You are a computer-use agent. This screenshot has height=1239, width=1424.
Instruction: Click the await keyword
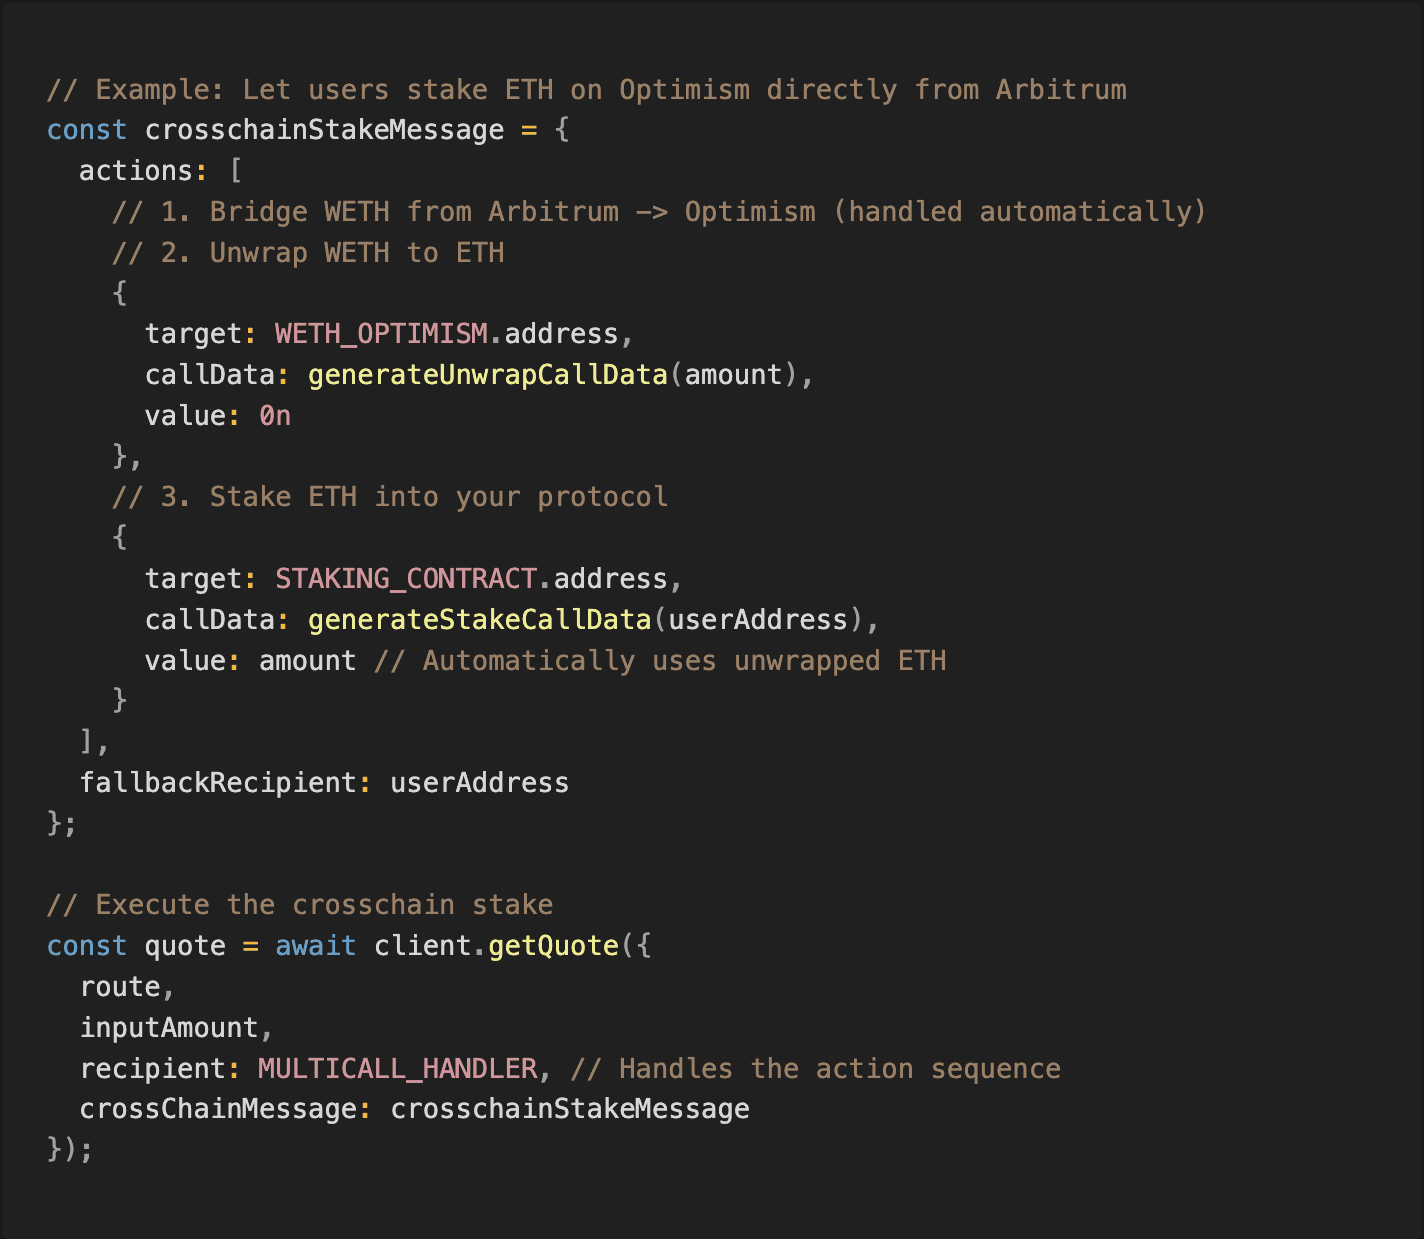pos(315,946)
